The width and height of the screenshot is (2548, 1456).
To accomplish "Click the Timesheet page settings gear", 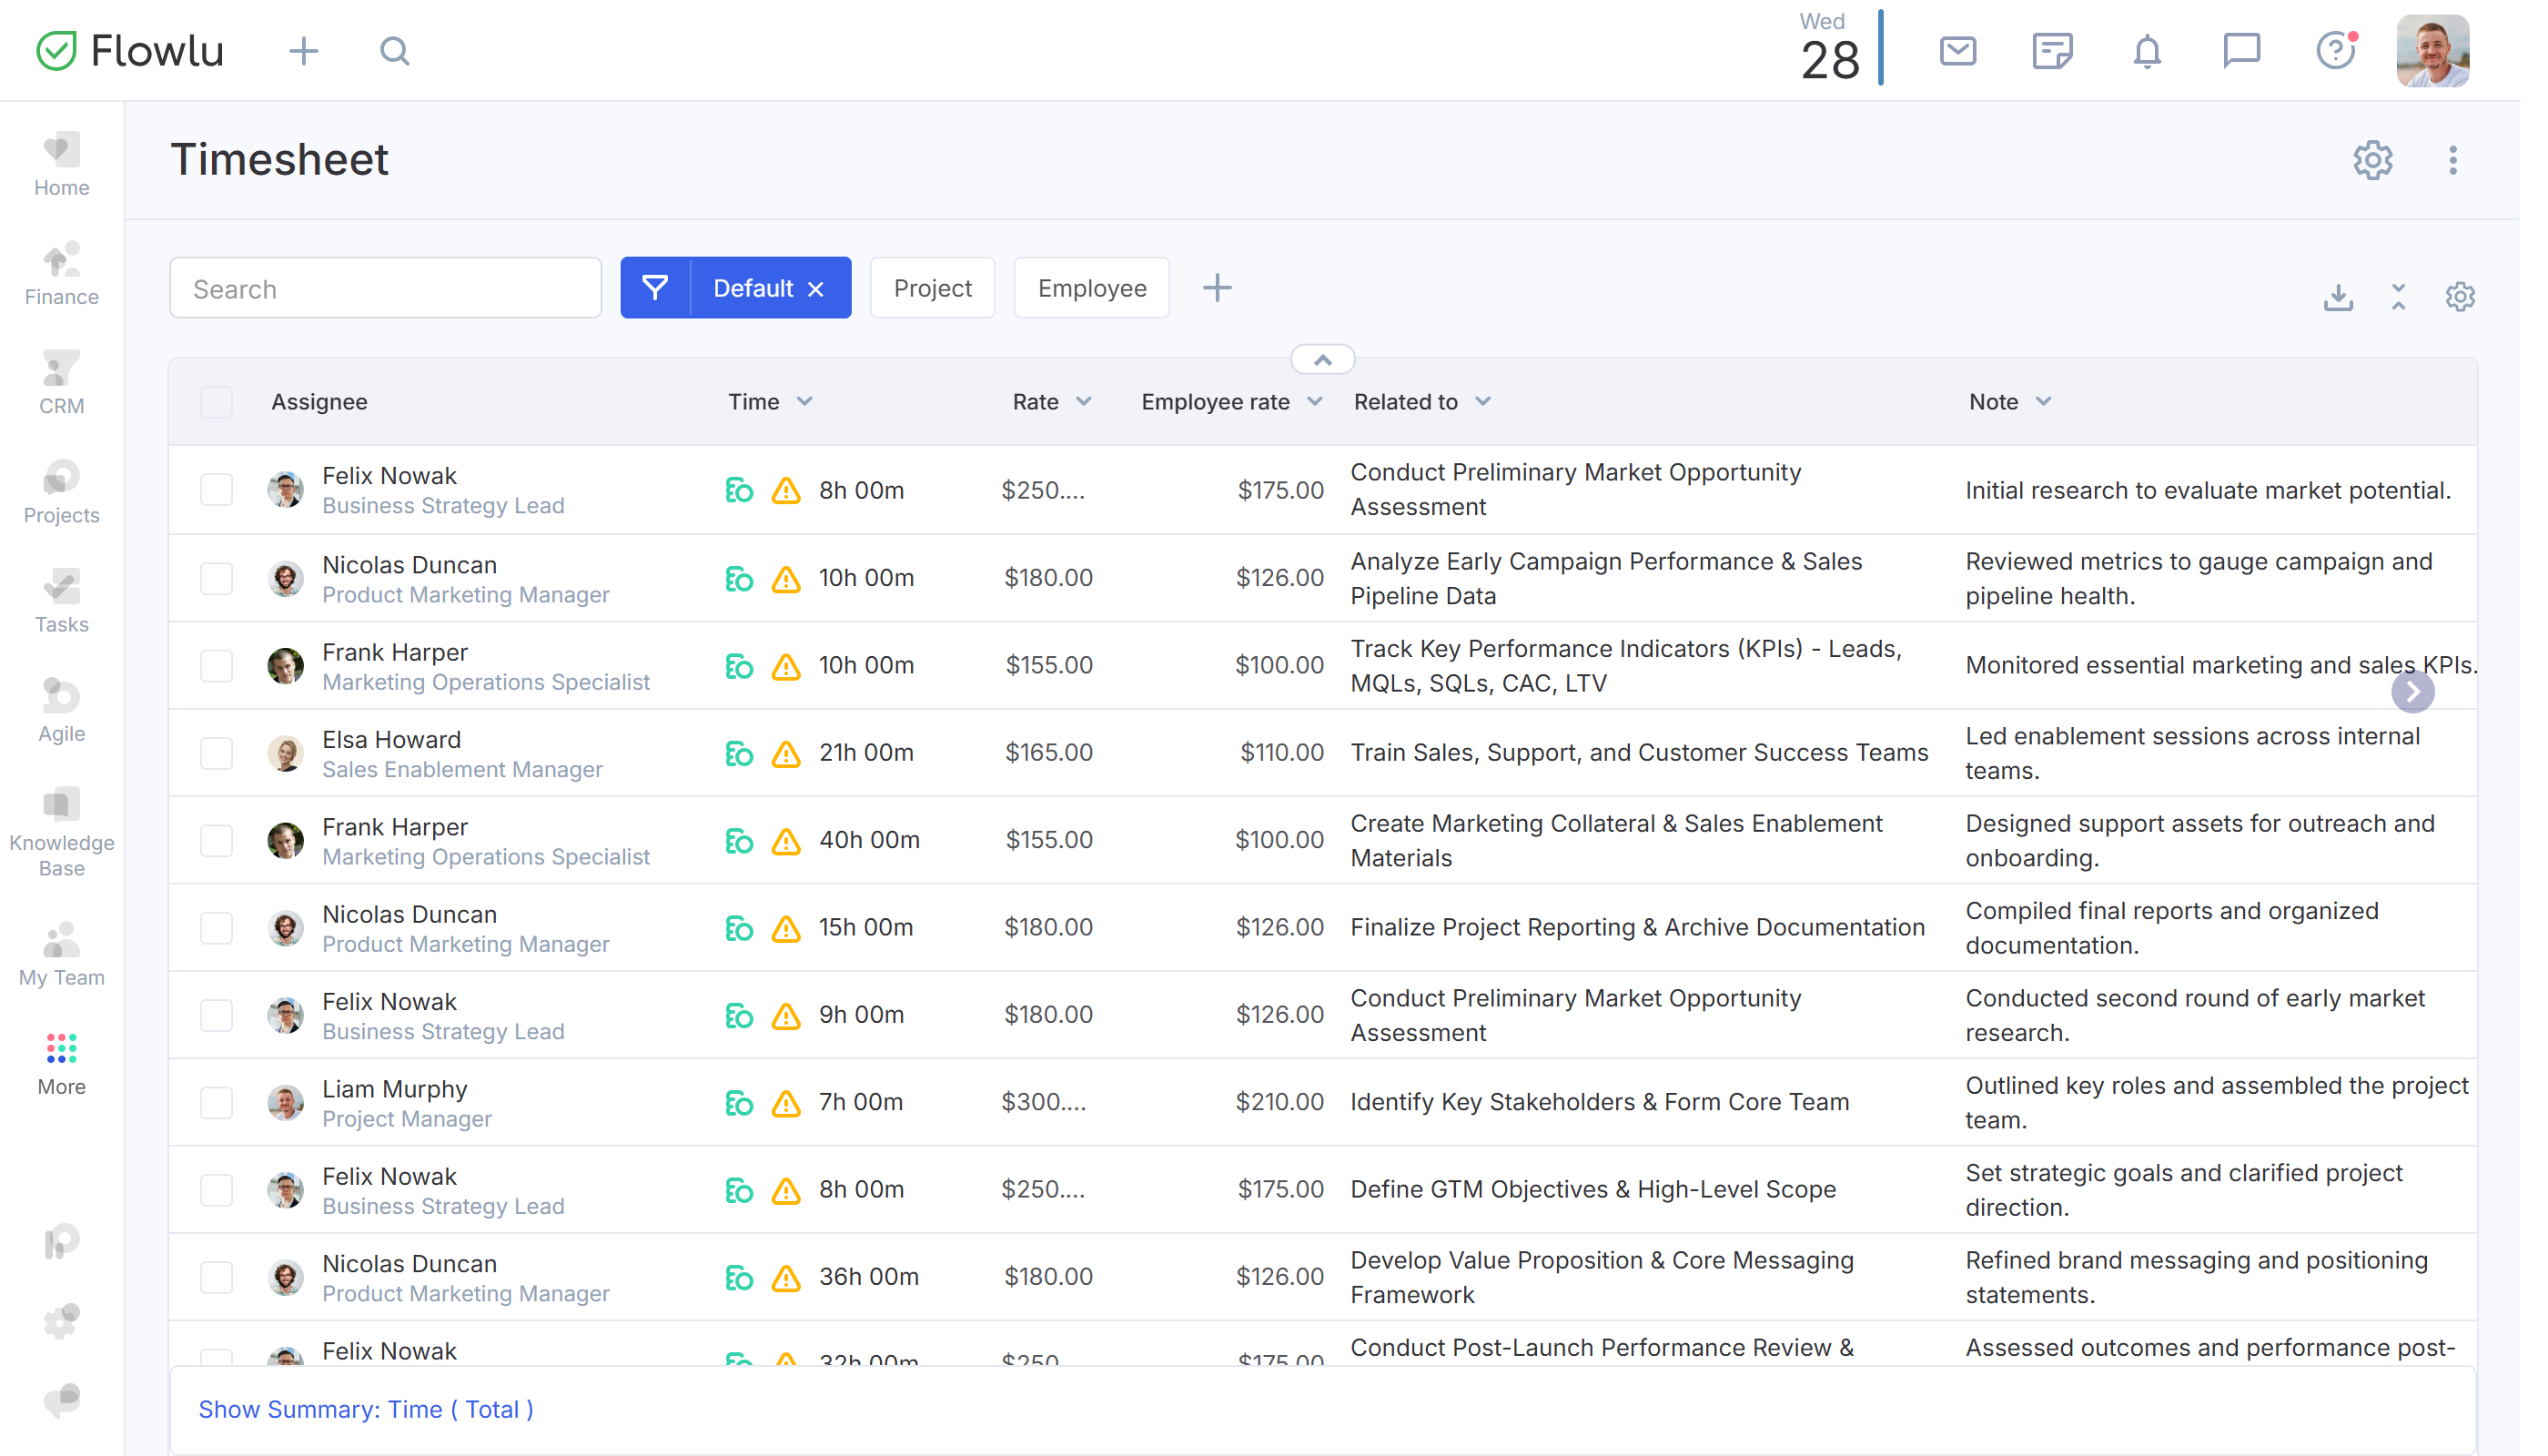I will [2372, 160].
